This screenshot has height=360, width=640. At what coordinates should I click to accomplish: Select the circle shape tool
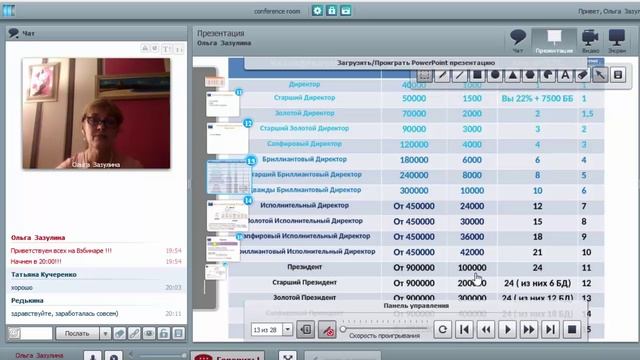pos(495,75)
